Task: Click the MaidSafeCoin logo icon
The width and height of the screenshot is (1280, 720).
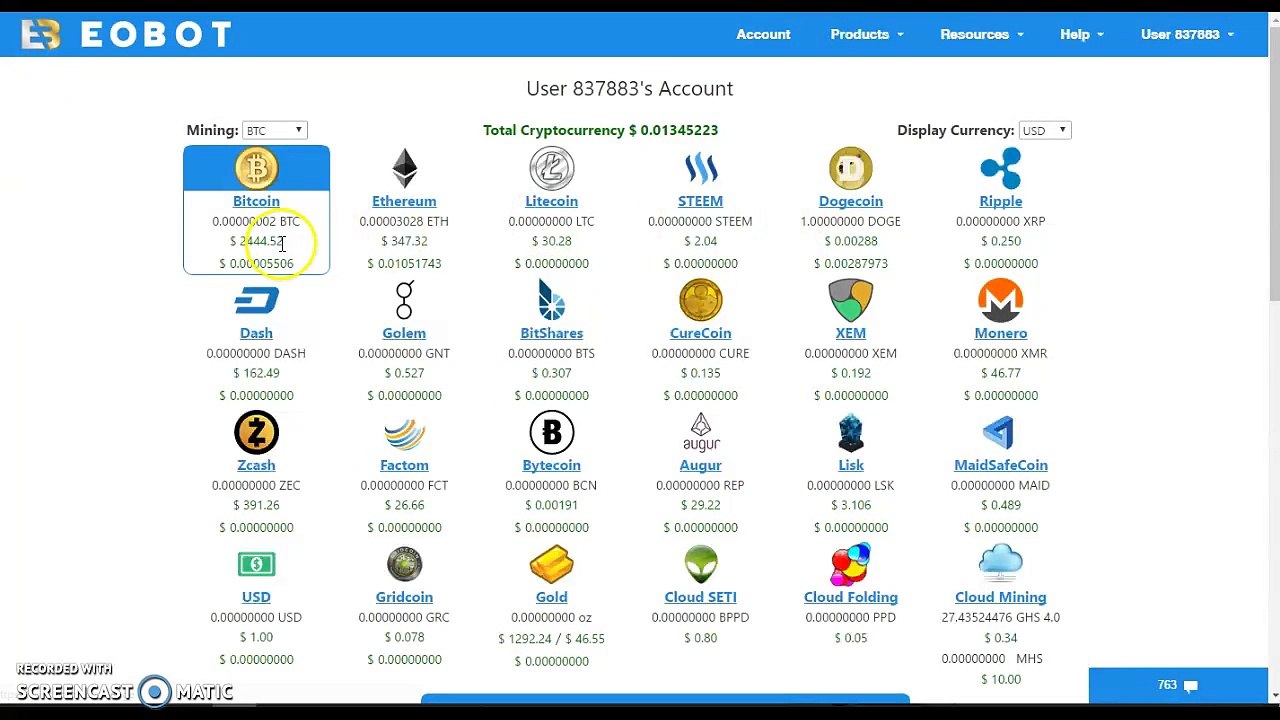Action: pos(1000,432)
